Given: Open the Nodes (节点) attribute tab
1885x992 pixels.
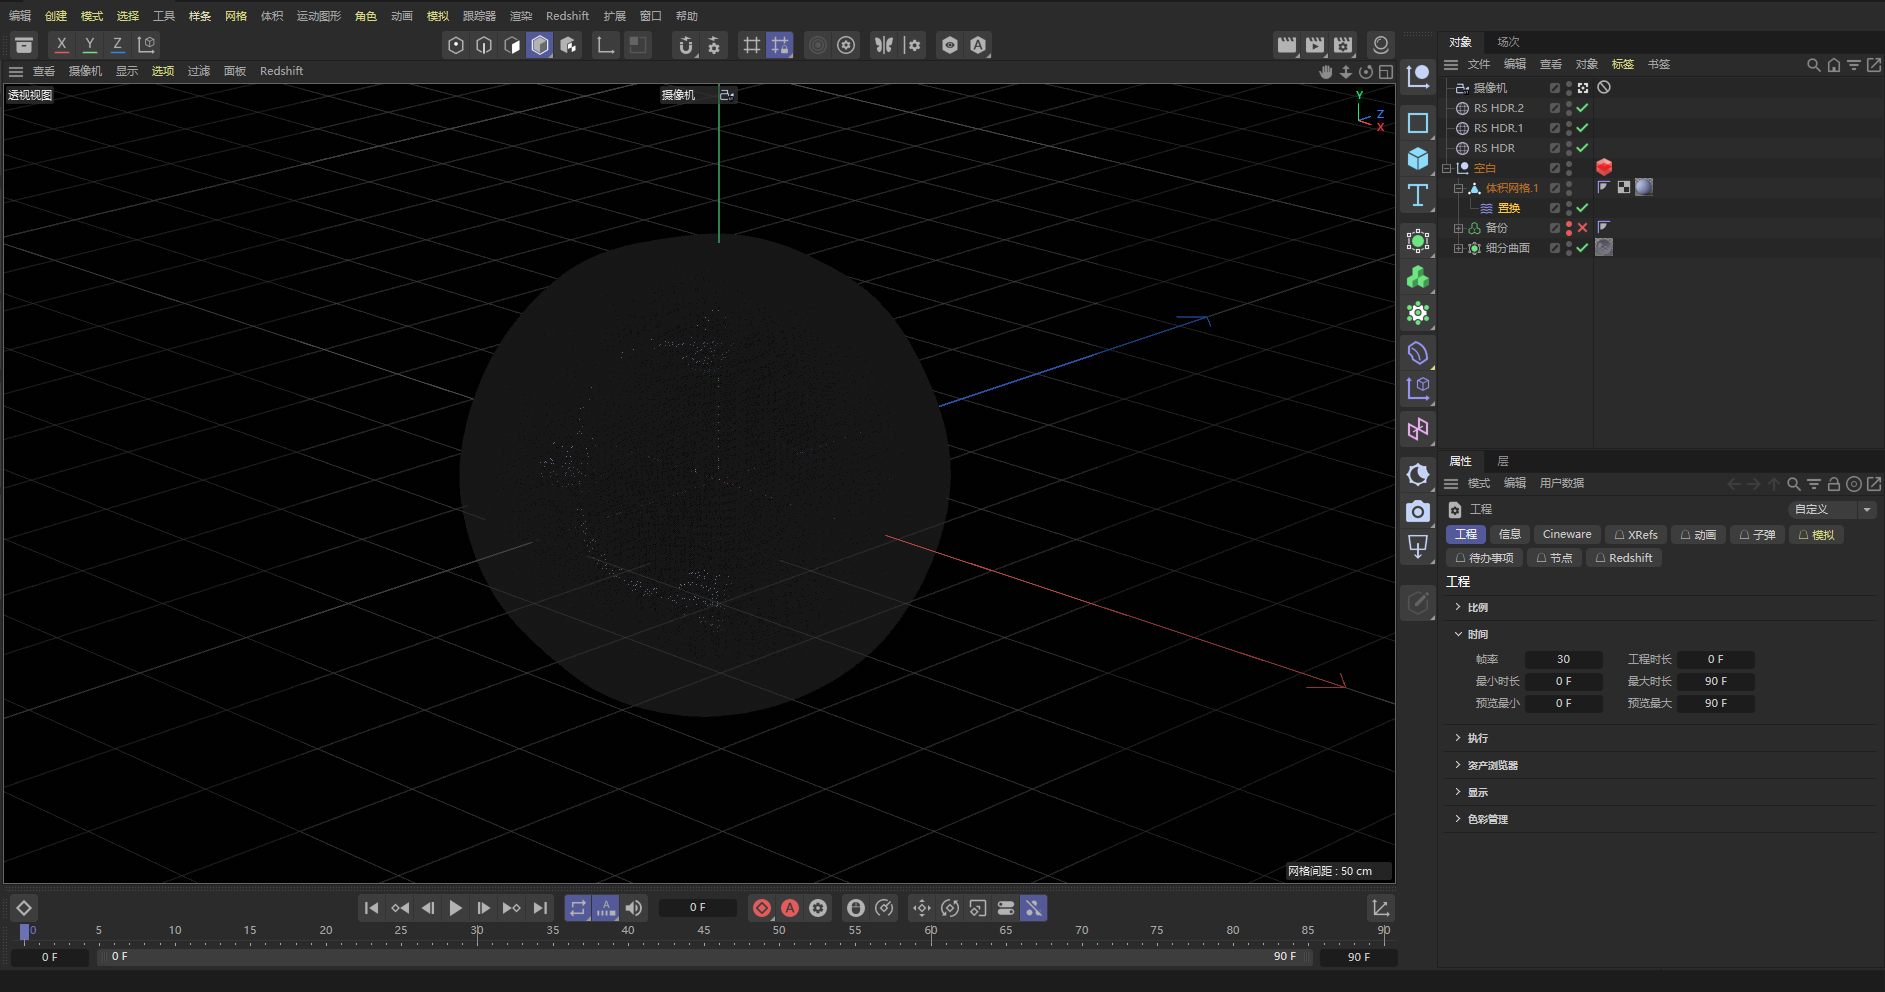Looking at the screenshot, I should [x=1554, y=558].
